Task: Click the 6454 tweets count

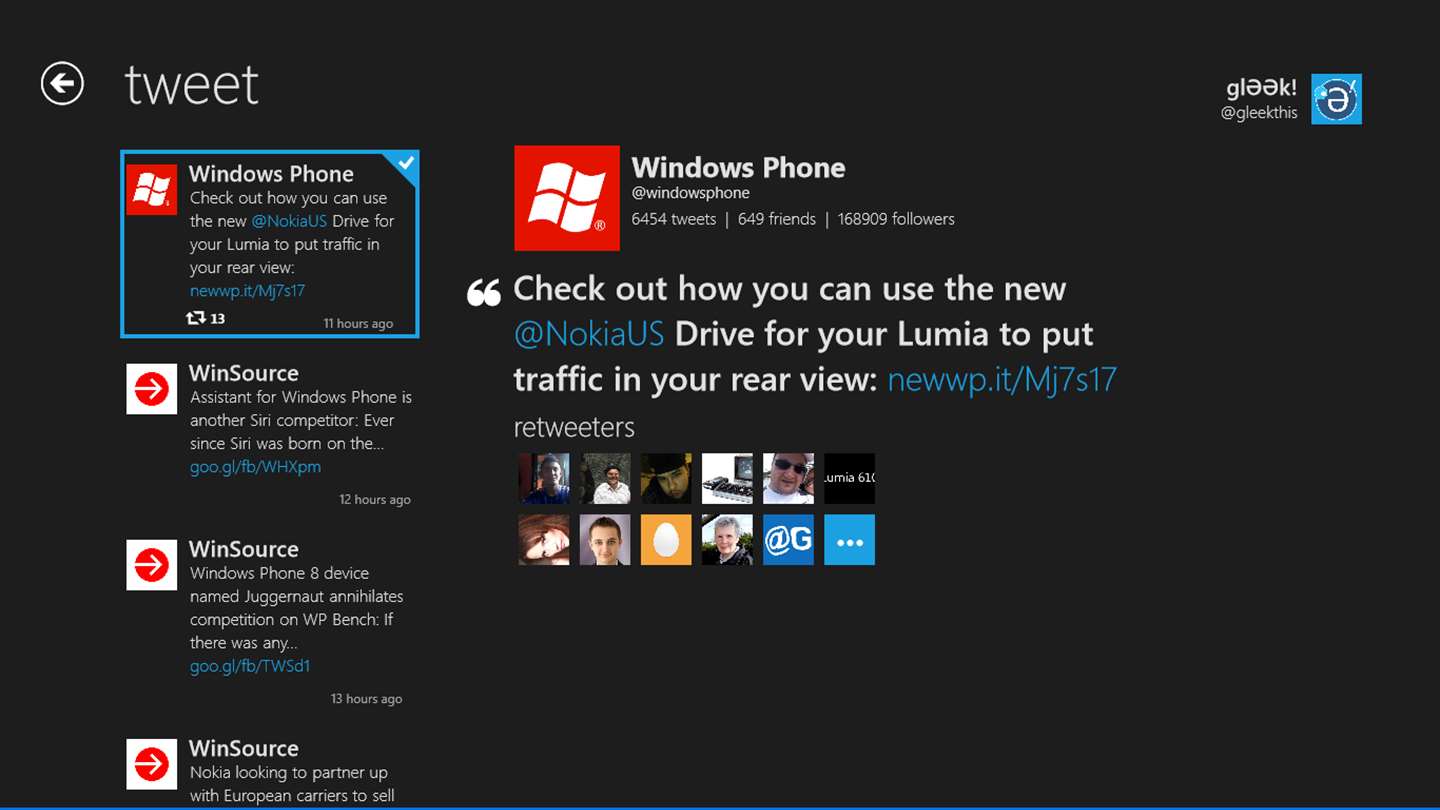Action: 673,219
